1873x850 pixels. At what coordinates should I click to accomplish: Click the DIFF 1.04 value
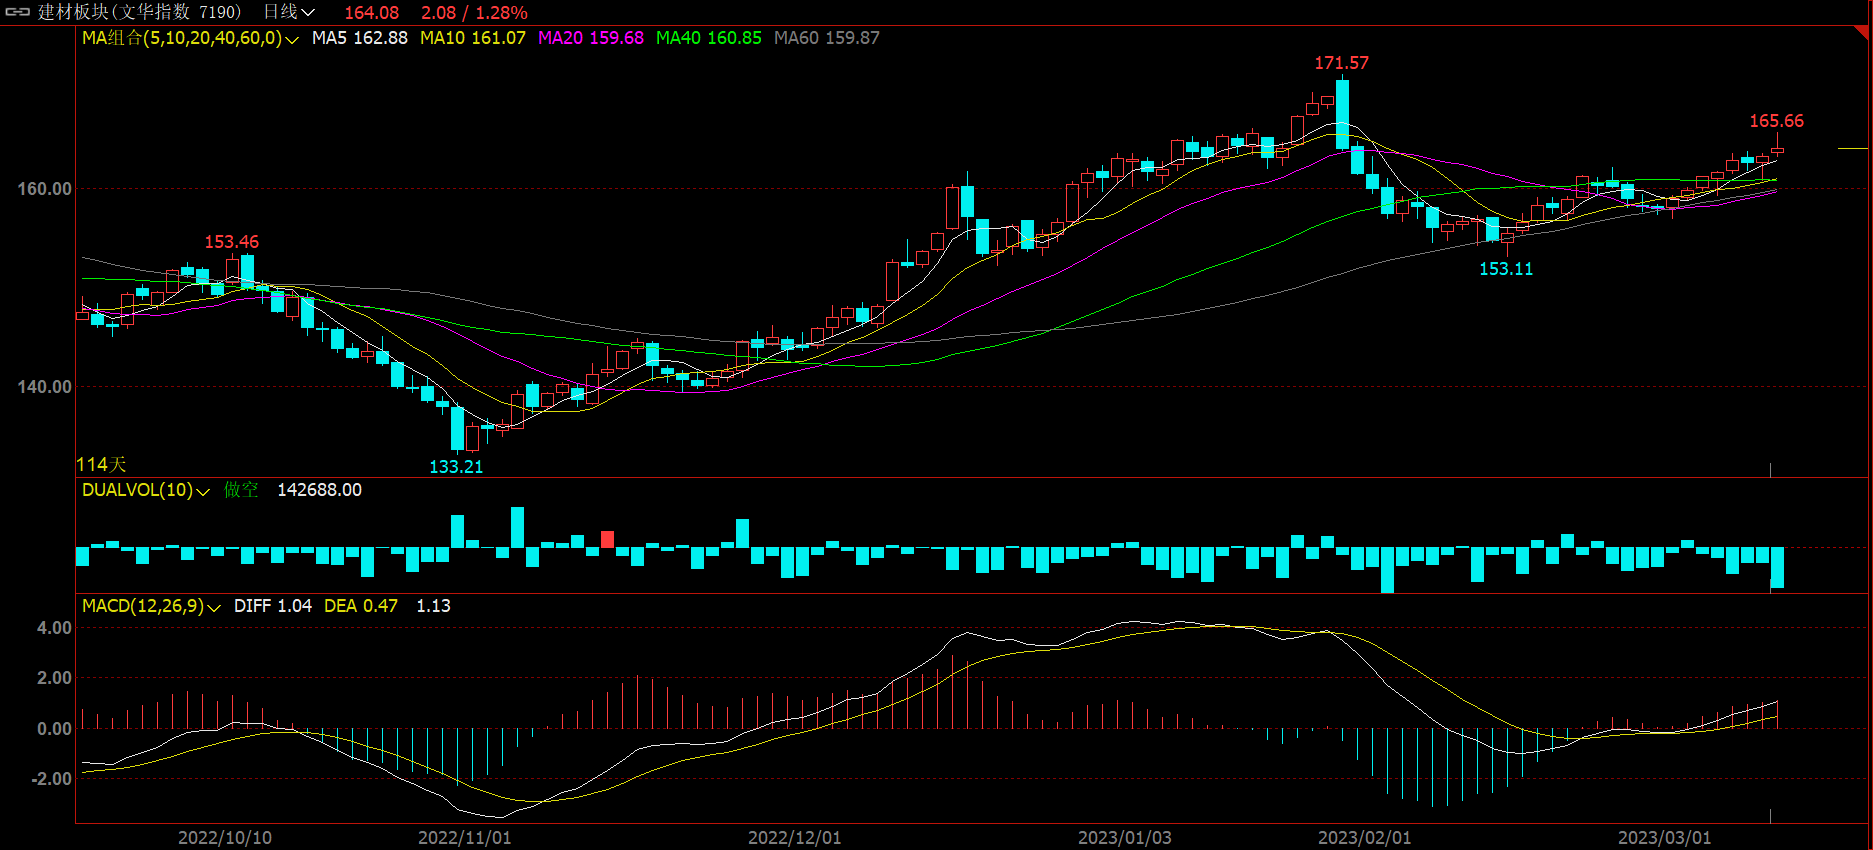click(273, 606)
